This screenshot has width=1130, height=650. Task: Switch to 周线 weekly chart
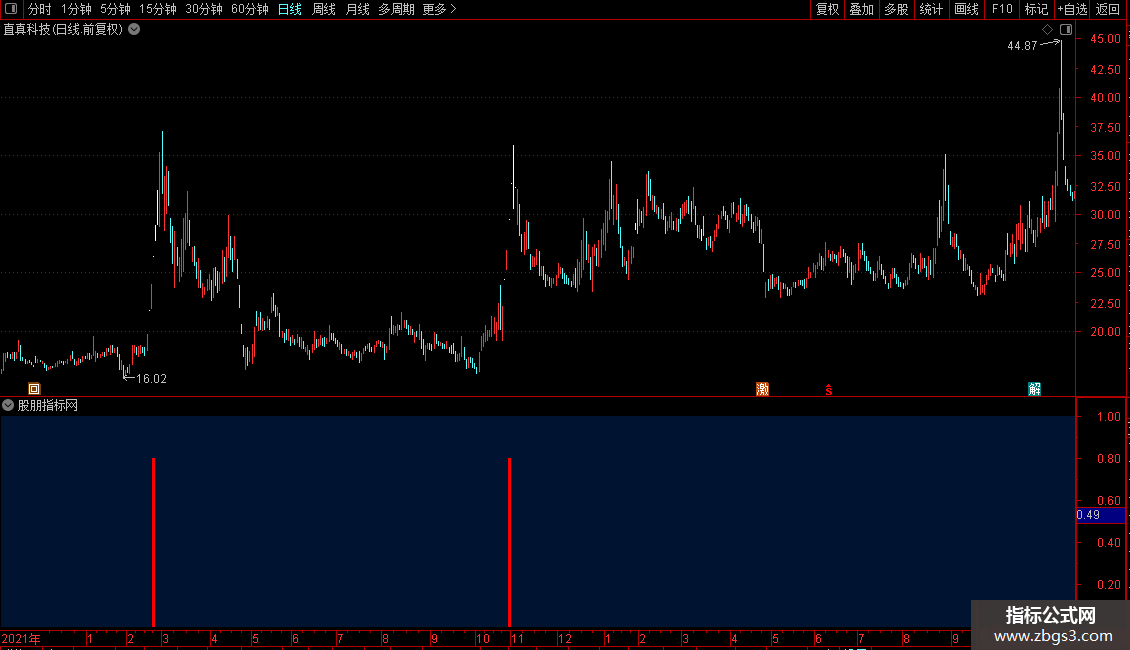pos(324,9)
